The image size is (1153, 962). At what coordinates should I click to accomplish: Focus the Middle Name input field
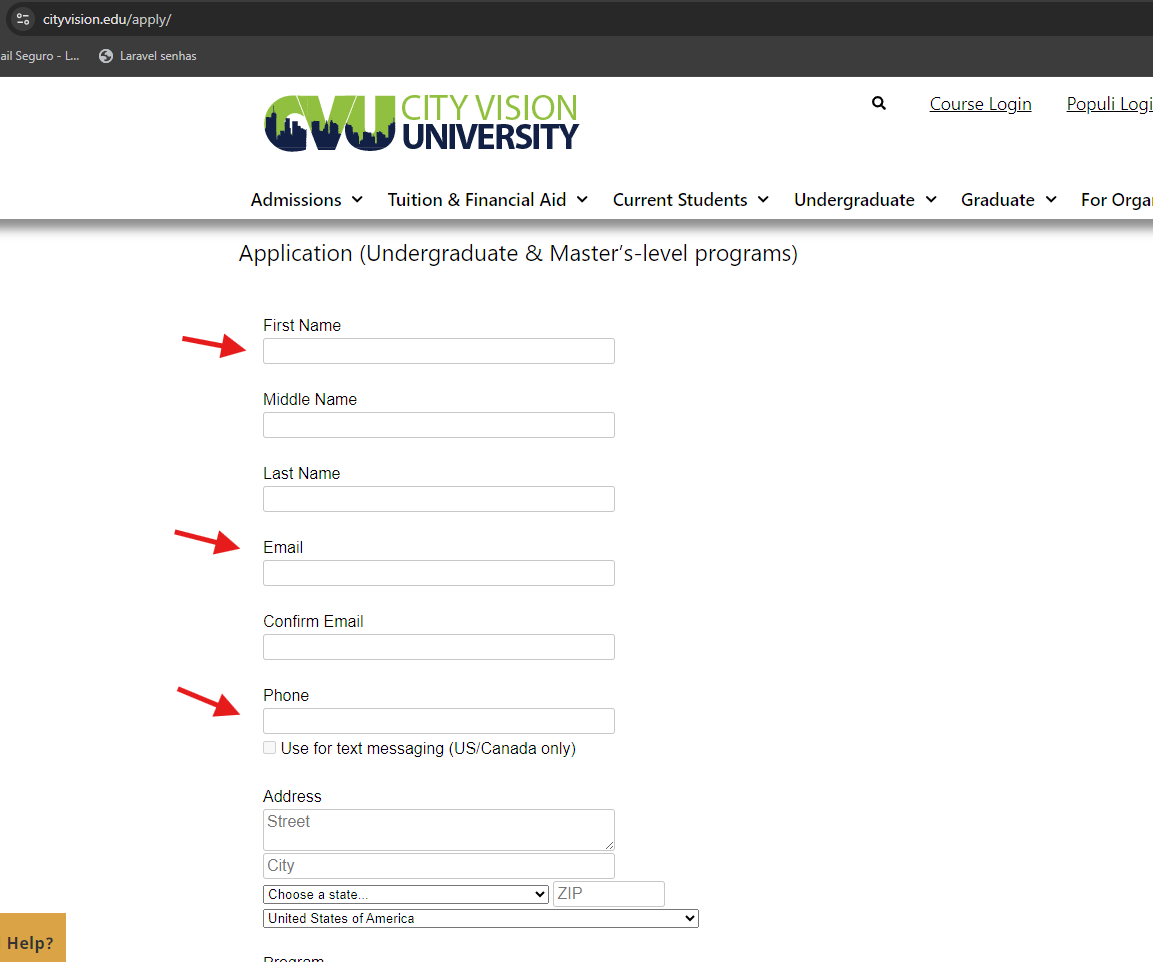[439, 425]
